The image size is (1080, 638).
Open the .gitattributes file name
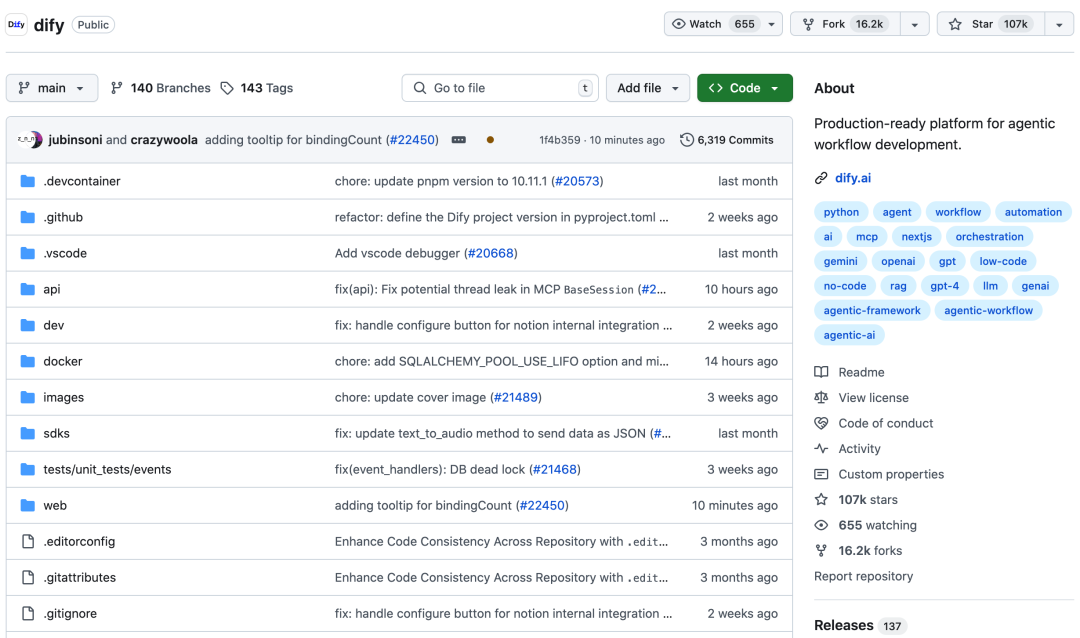click(x=79, y=578)
